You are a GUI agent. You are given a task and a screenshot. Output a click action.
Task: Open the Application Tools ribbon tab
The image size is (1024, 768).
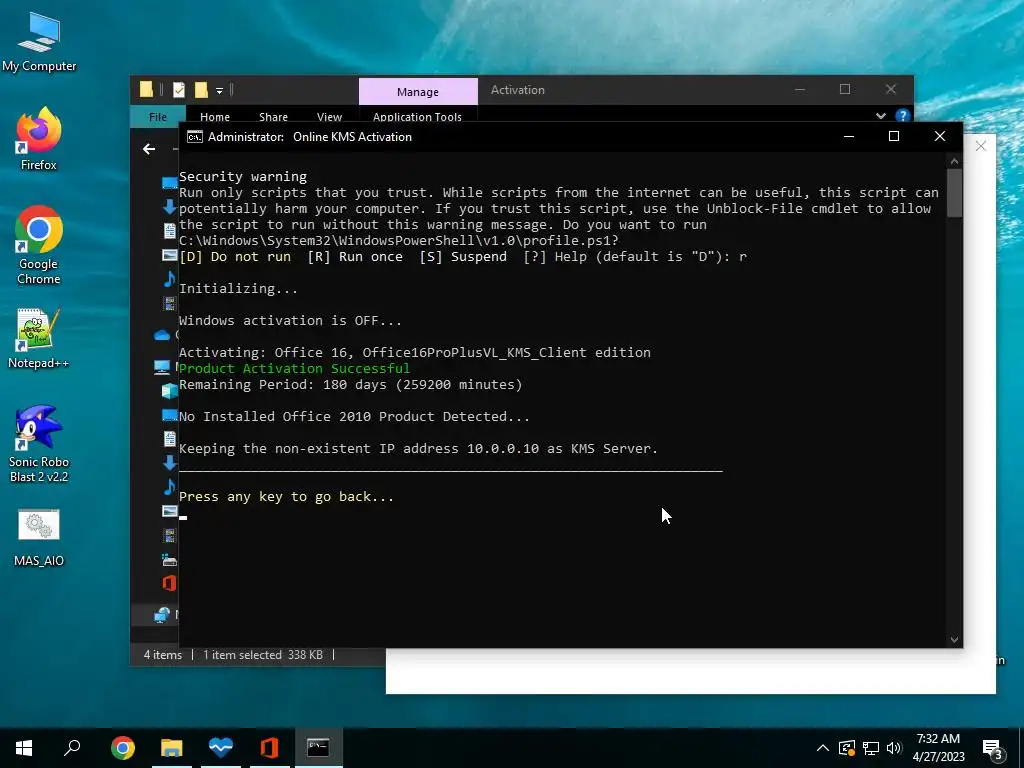(417, 116)
